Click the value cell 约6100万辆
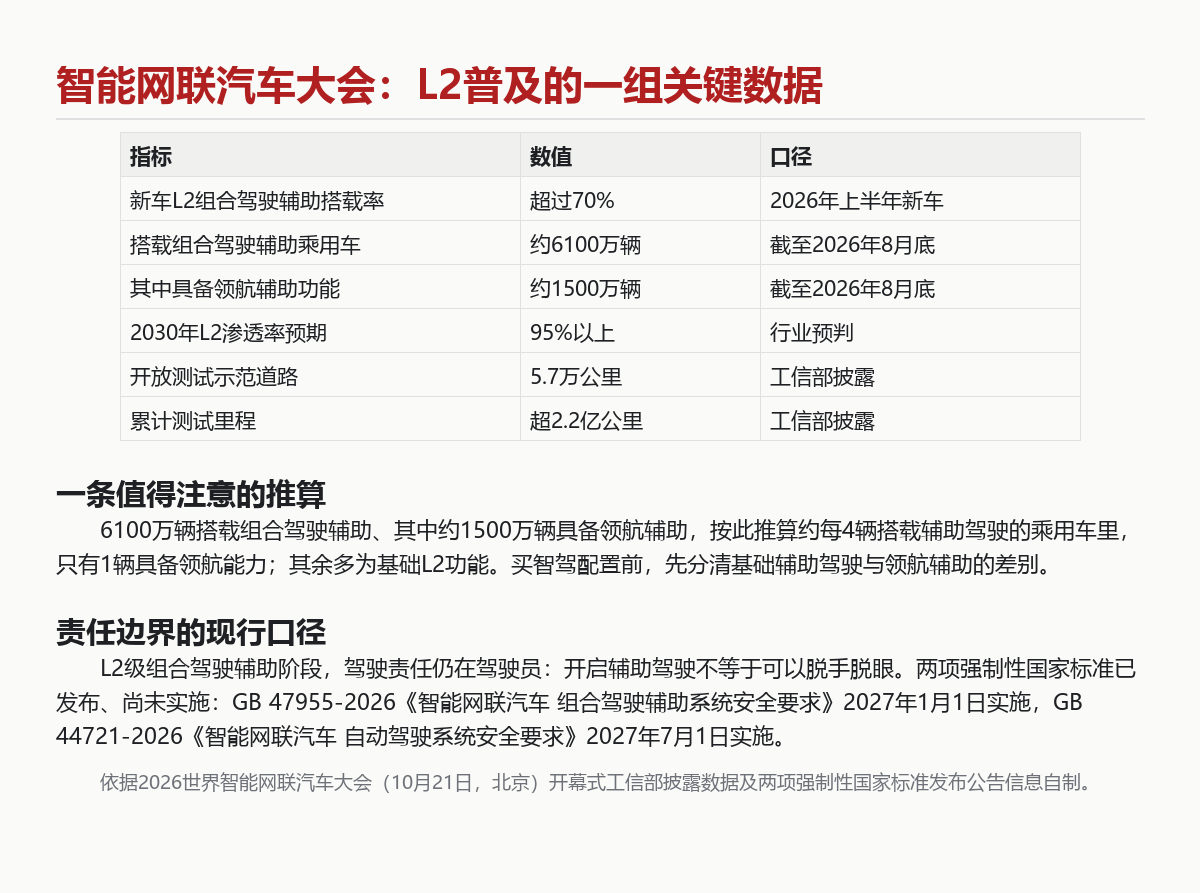The image size is (1200, 893). point(640,243)
